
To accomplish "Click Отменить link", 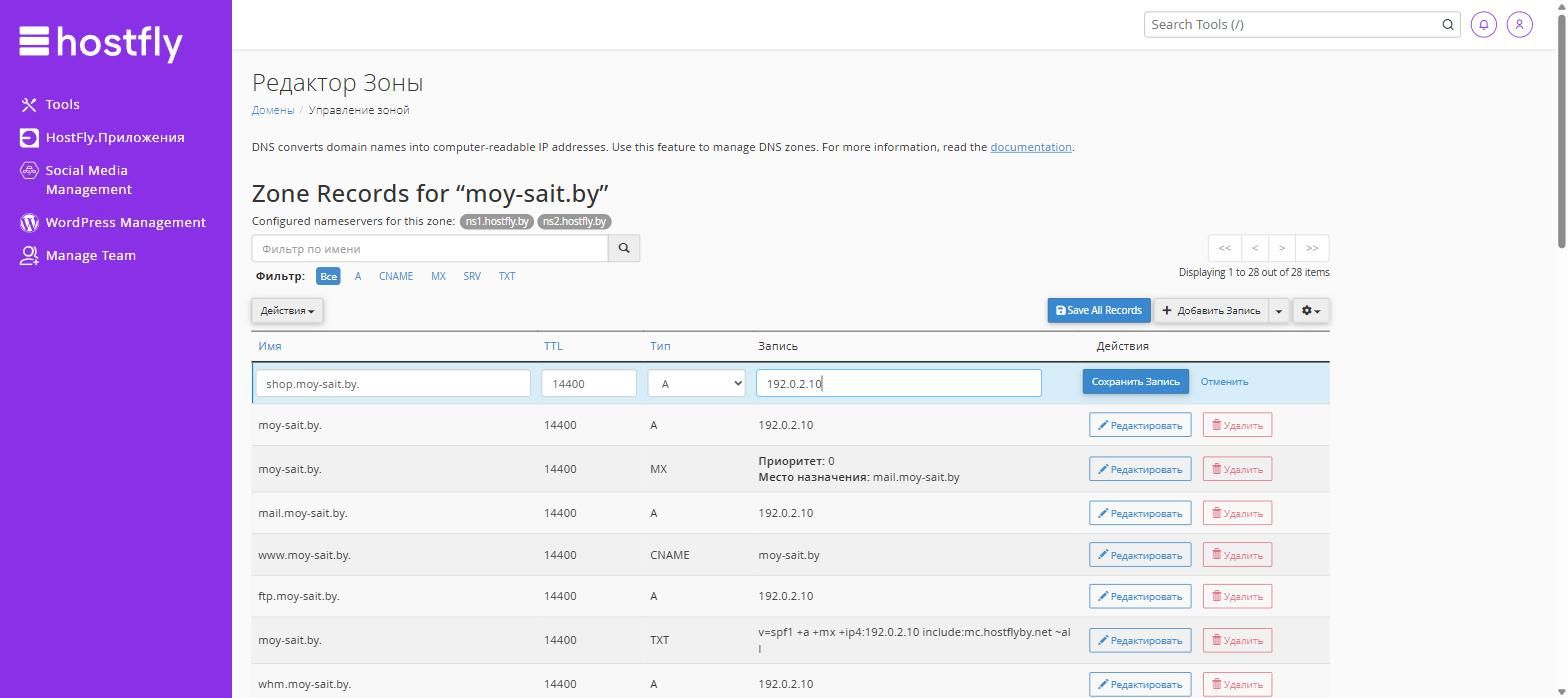I will click(x=1224, y=382).
